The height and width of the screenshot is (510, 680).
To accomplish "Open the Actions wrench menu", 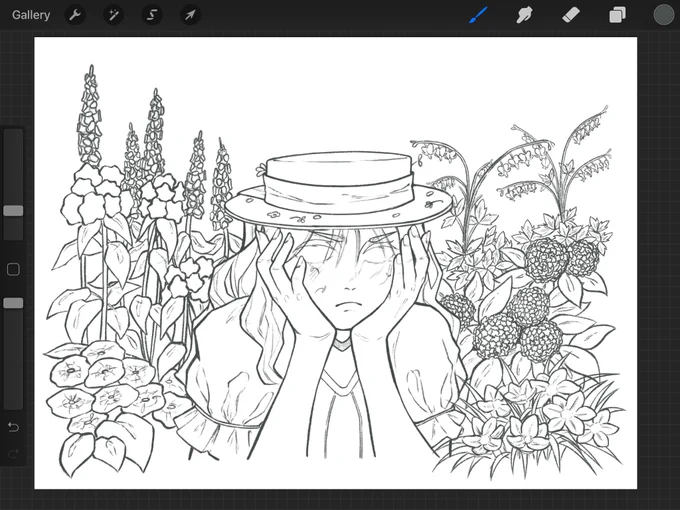I will point(75,15).
